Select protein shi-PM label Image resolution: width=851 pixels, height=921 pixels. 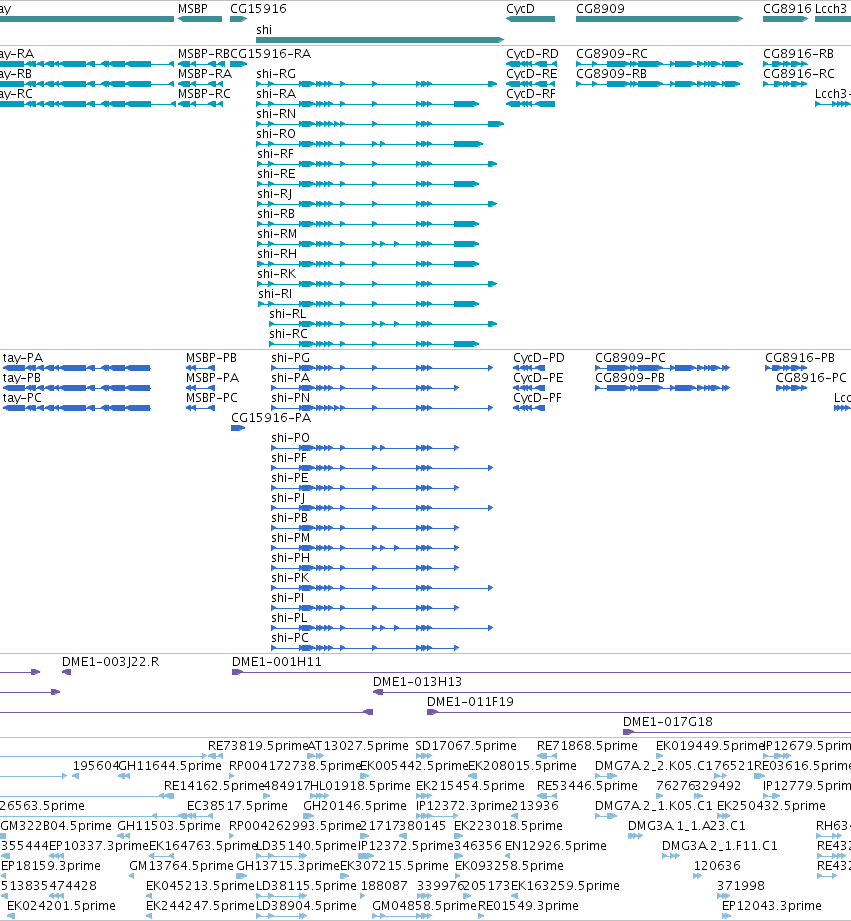pyautogui.click(x=291, y=538)
